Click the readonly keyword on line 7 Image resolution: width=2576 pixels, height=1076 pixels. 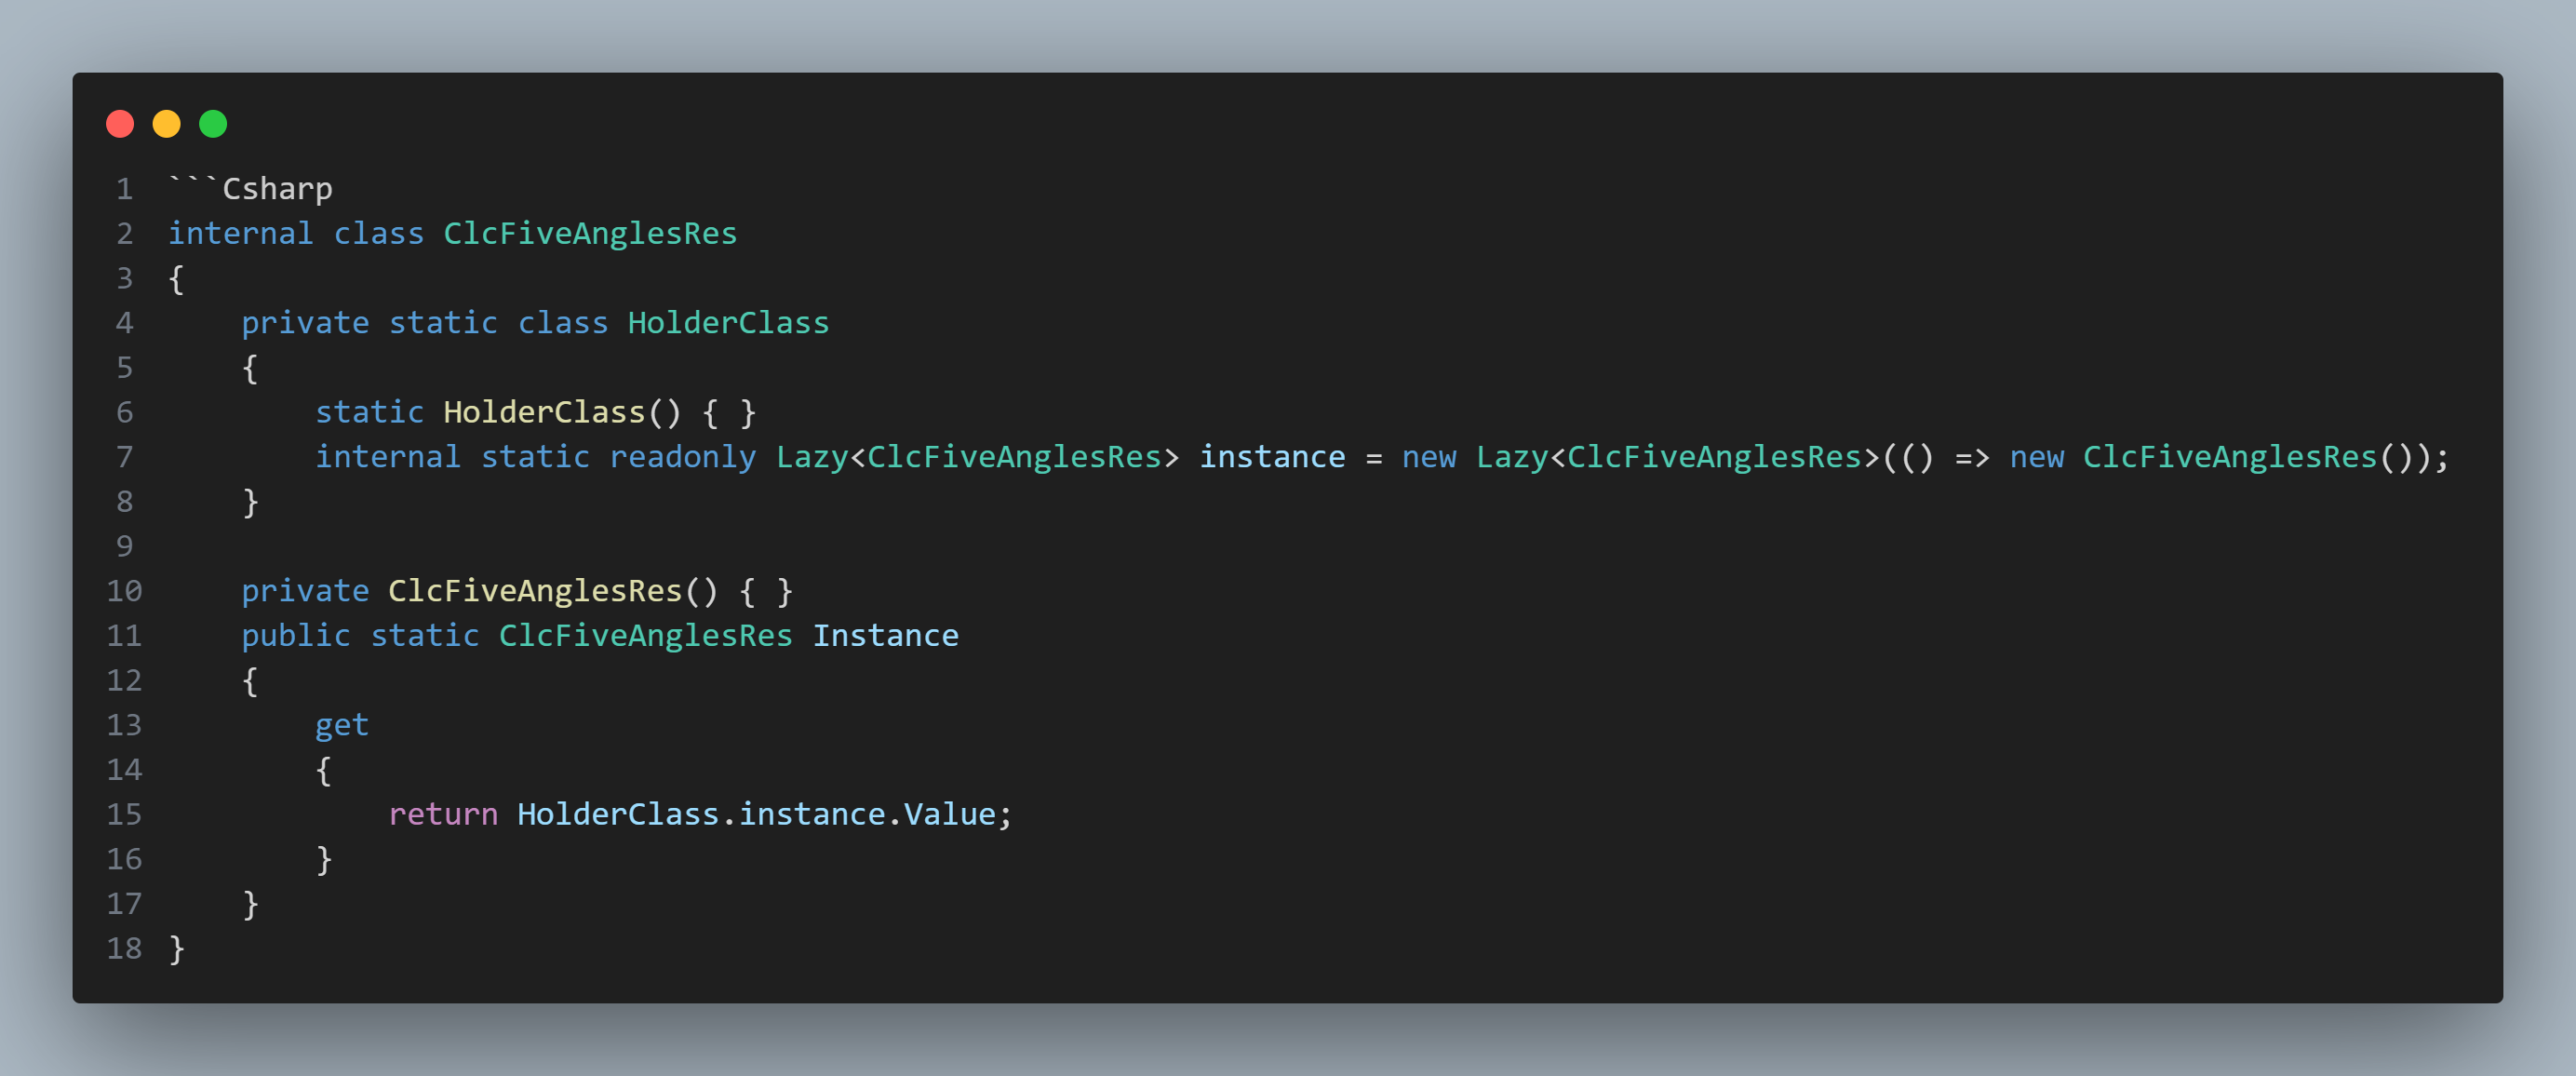(x=683, y=457)
